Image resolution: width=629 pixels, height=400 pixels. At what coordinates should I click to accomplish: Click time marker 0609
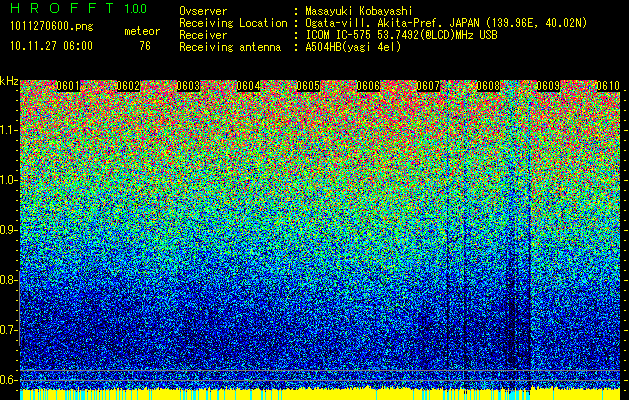click(x=548, y=86)
